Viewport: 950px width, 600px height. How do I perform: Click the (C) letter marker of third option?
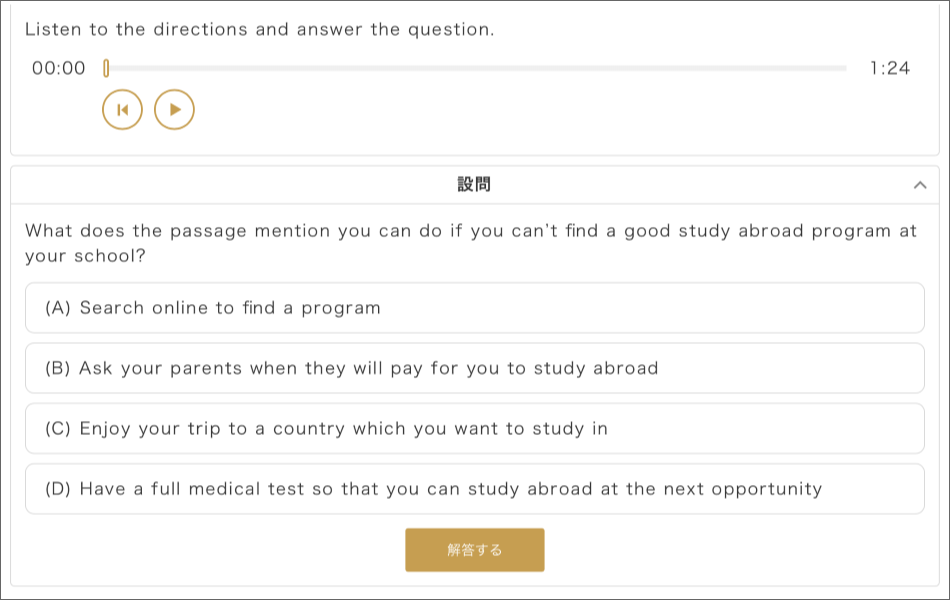pos(58,428)
